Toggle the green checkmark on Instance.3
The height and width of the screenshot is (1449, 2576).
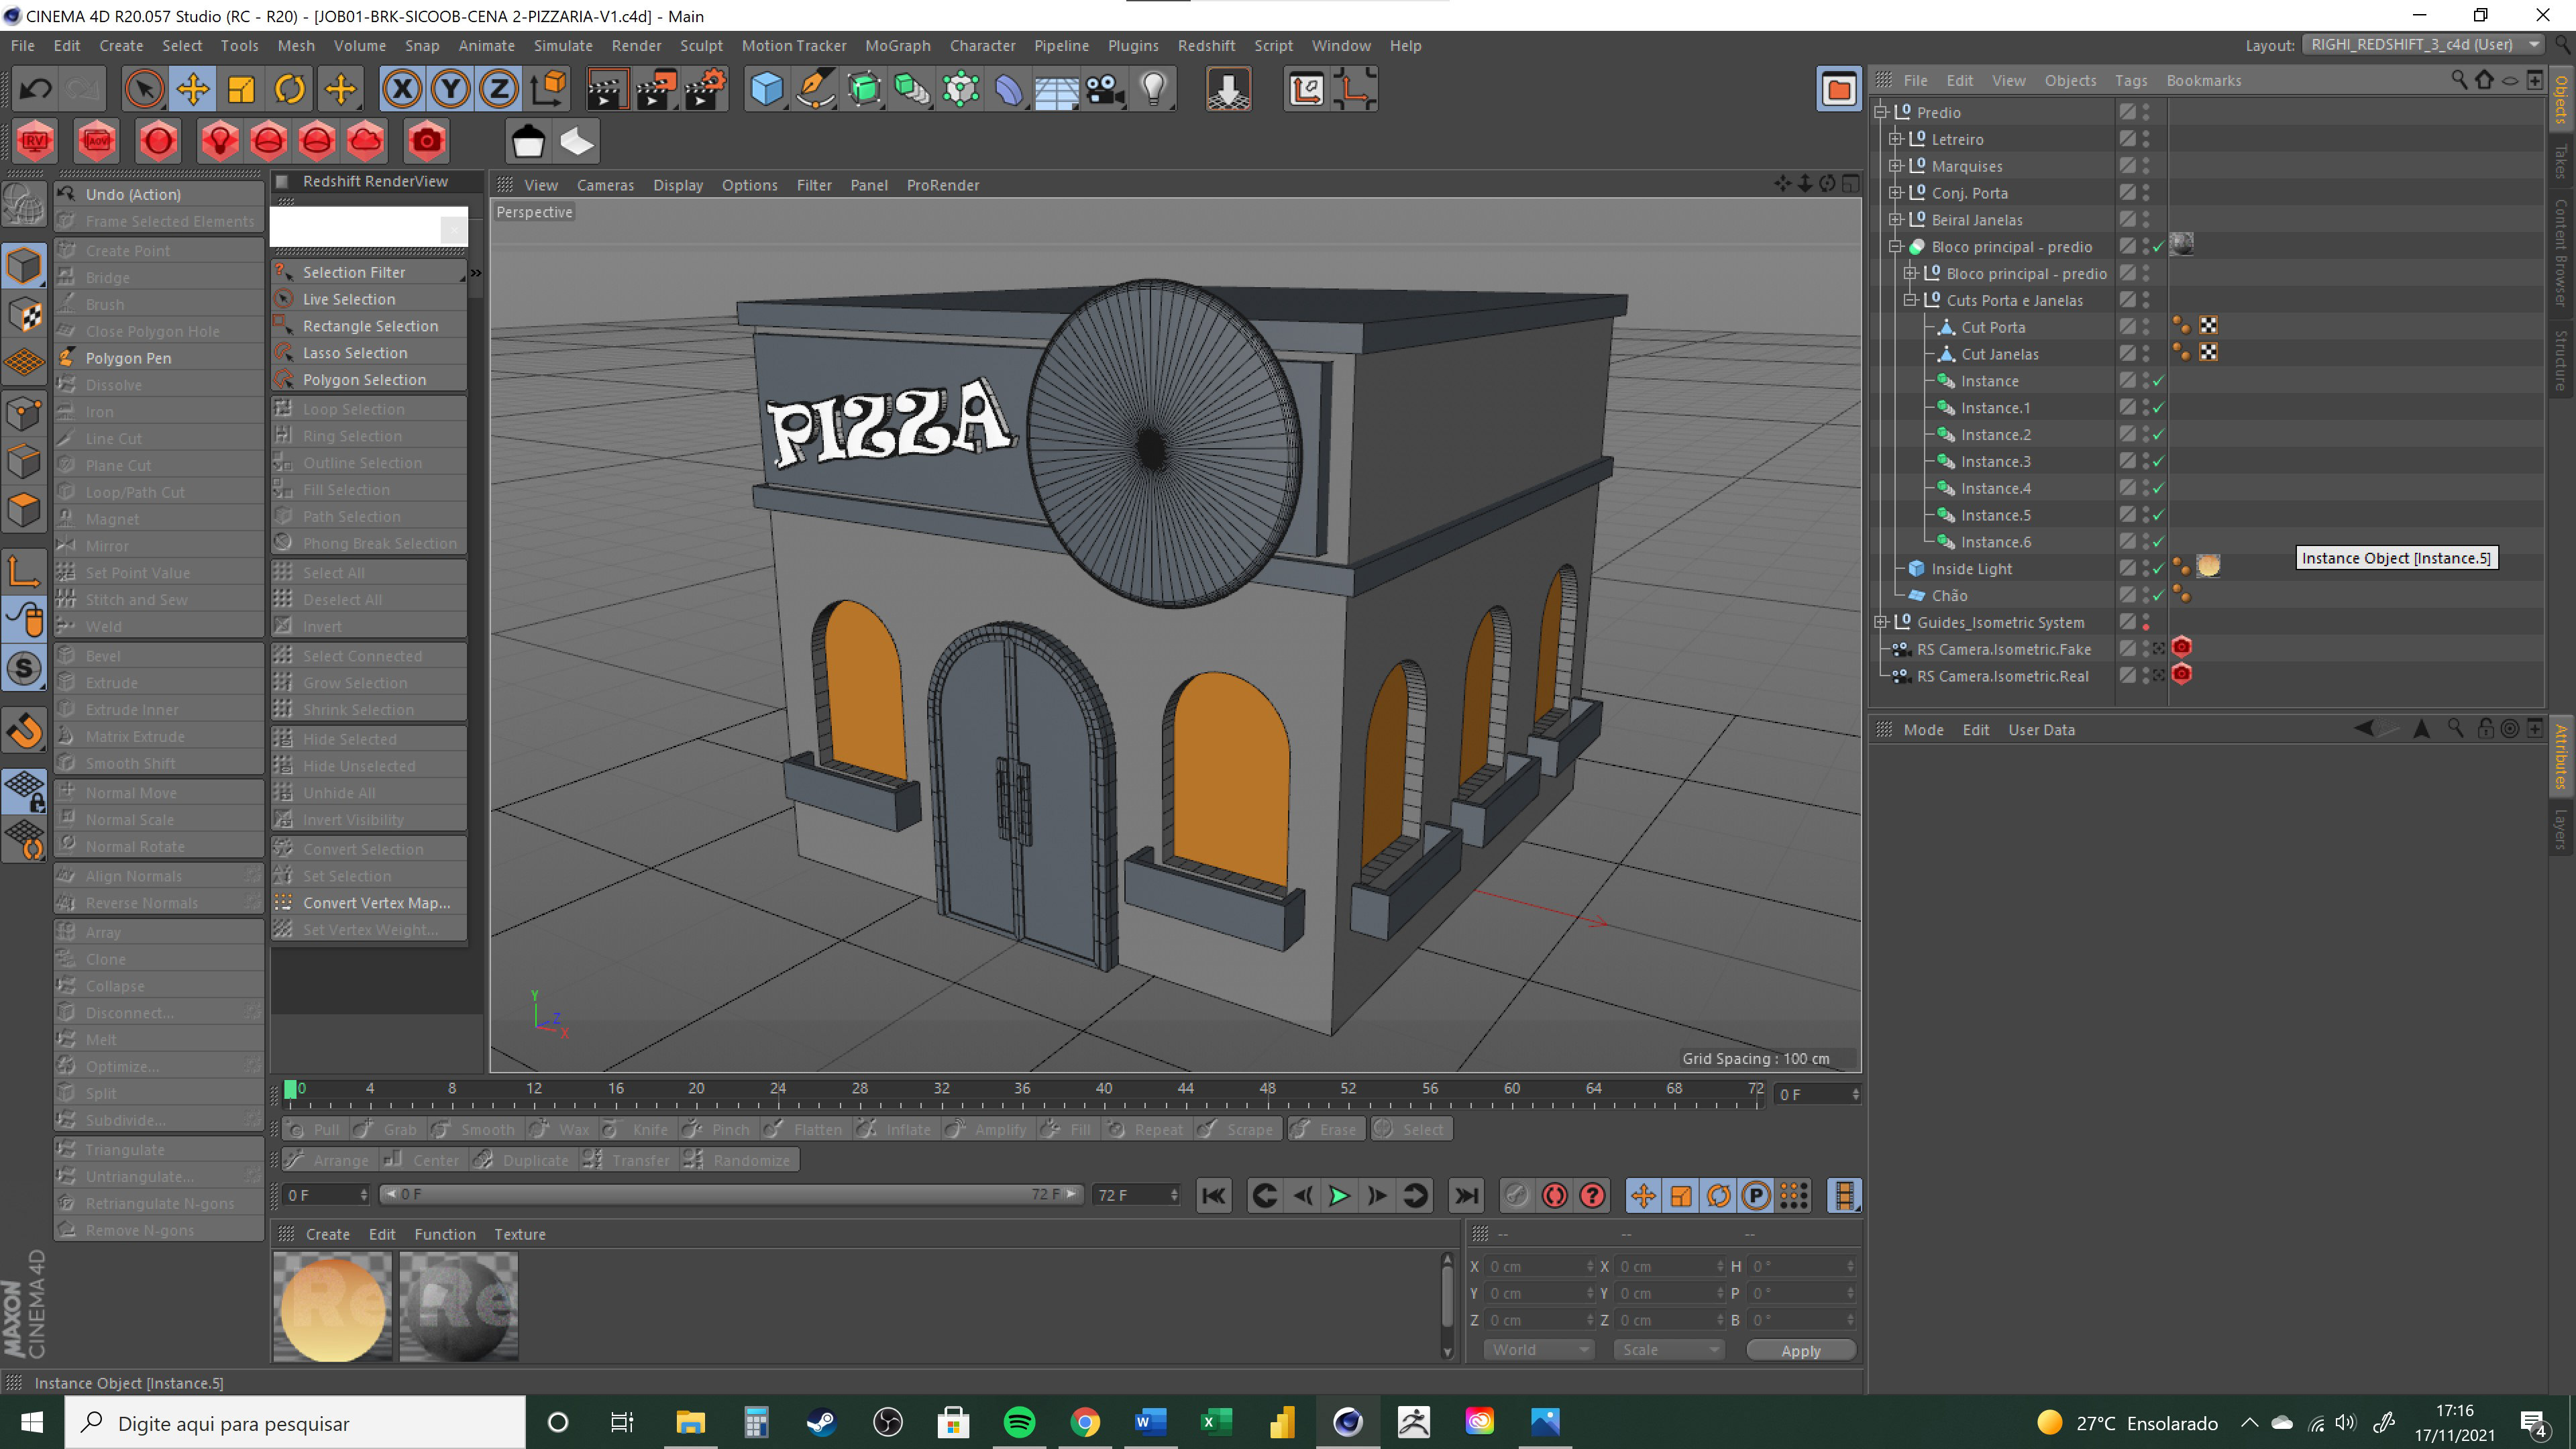tap(2158, 462)
